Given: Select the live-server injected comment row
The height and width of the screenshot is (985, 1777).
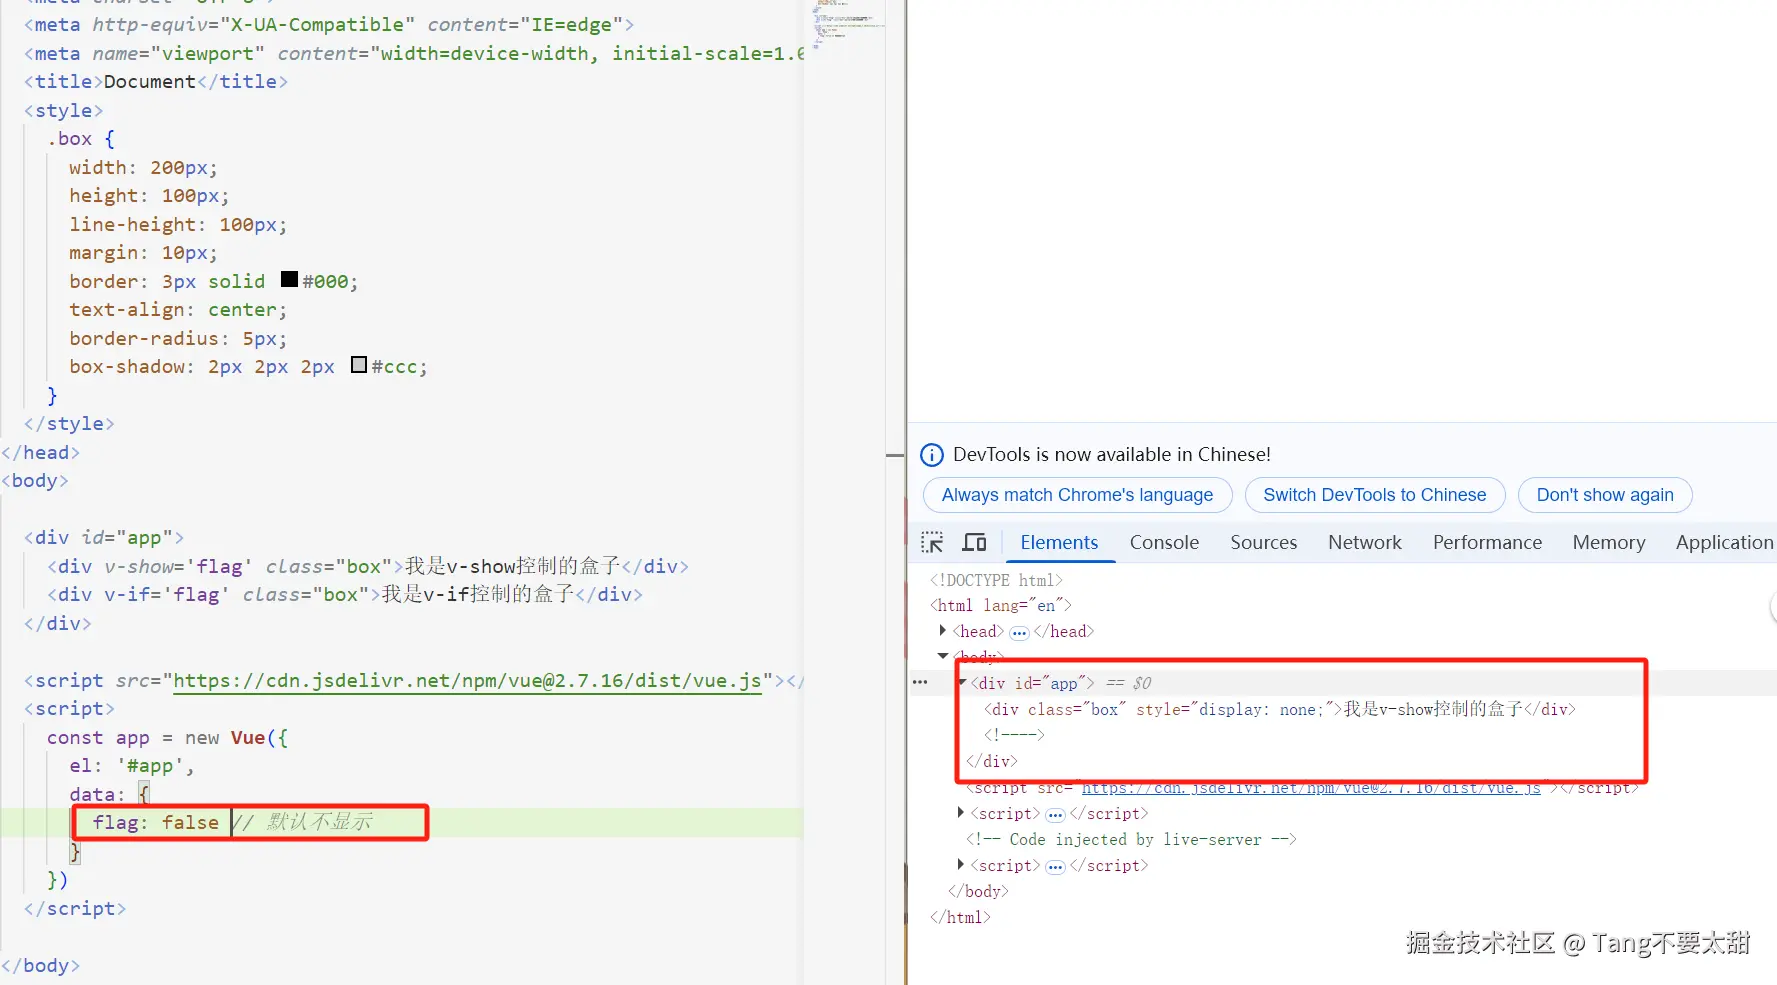Looking at the screenshot, I should tap(1131, 840).
